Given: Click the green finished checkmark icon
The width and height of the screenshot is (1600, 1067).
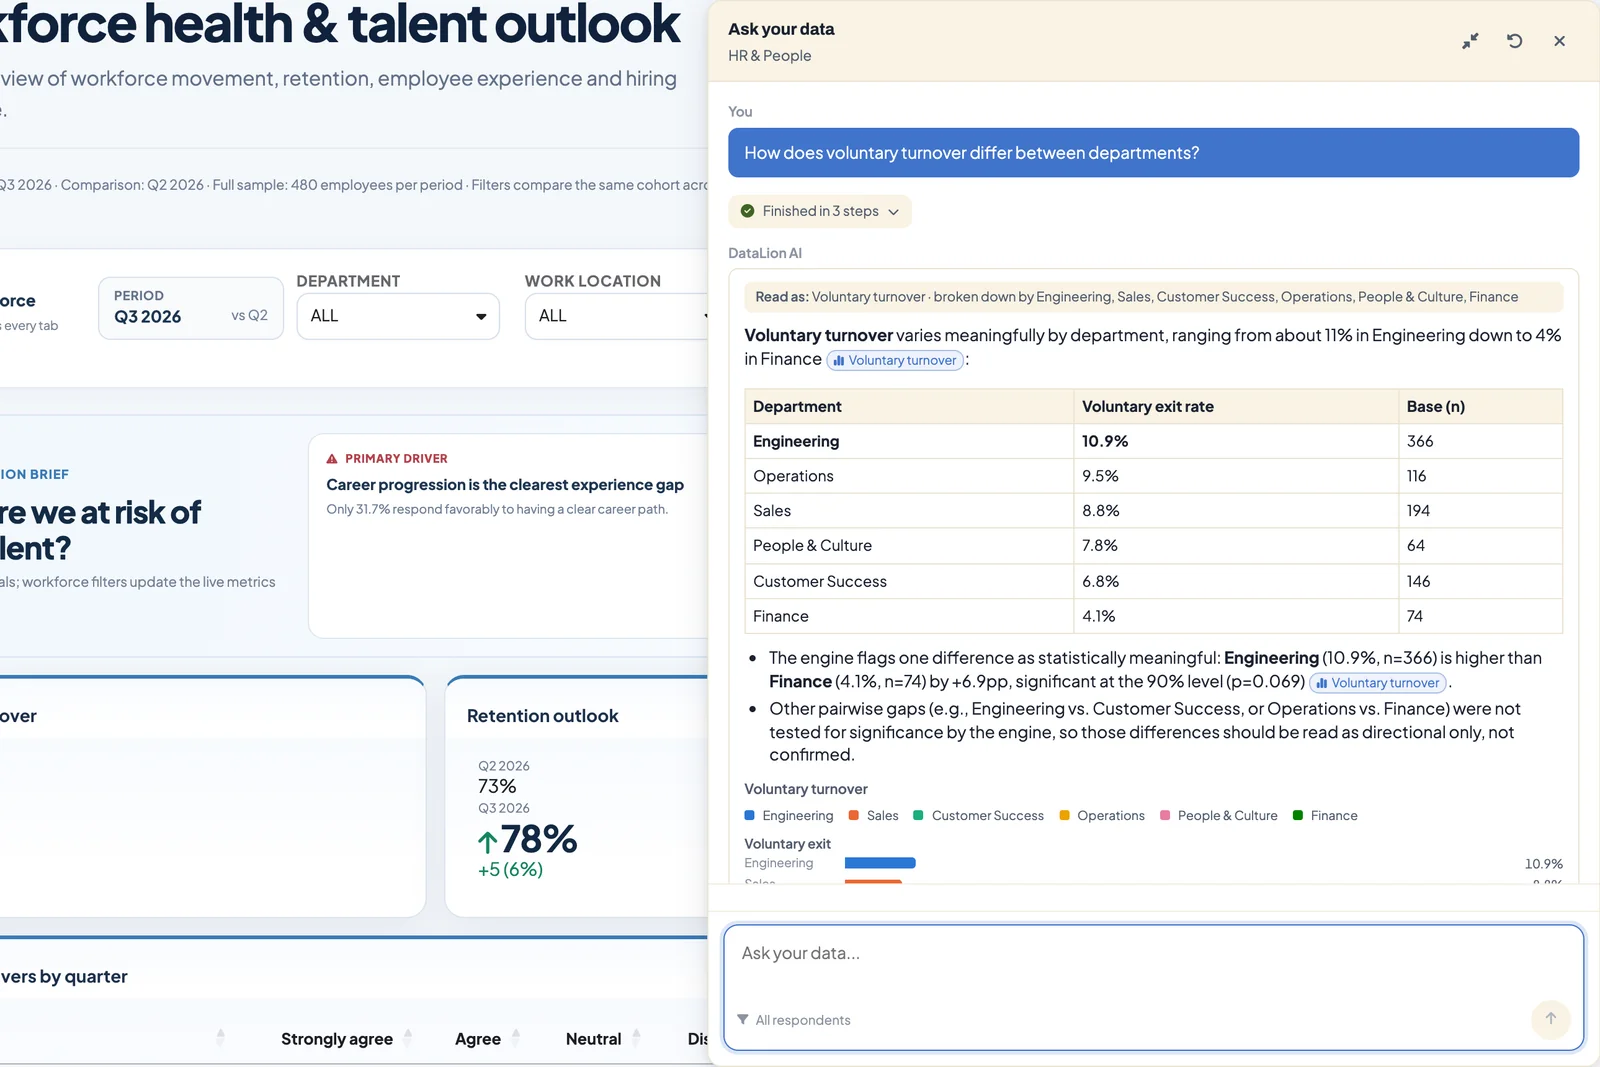Looking at the screenshot, I should tap(747, 211).
